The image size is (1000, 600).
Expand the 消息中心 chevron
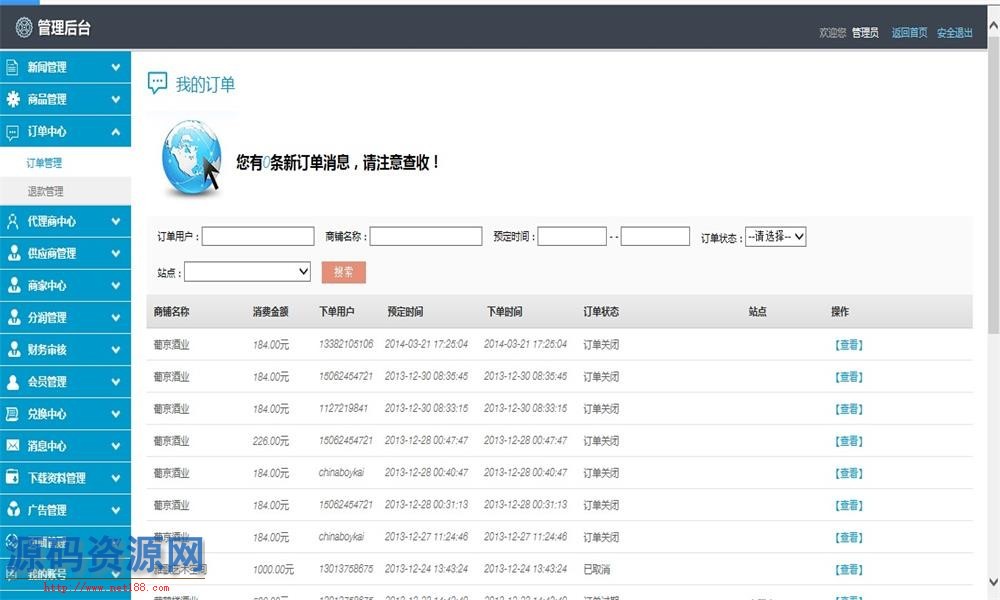(x=115, y=446)
